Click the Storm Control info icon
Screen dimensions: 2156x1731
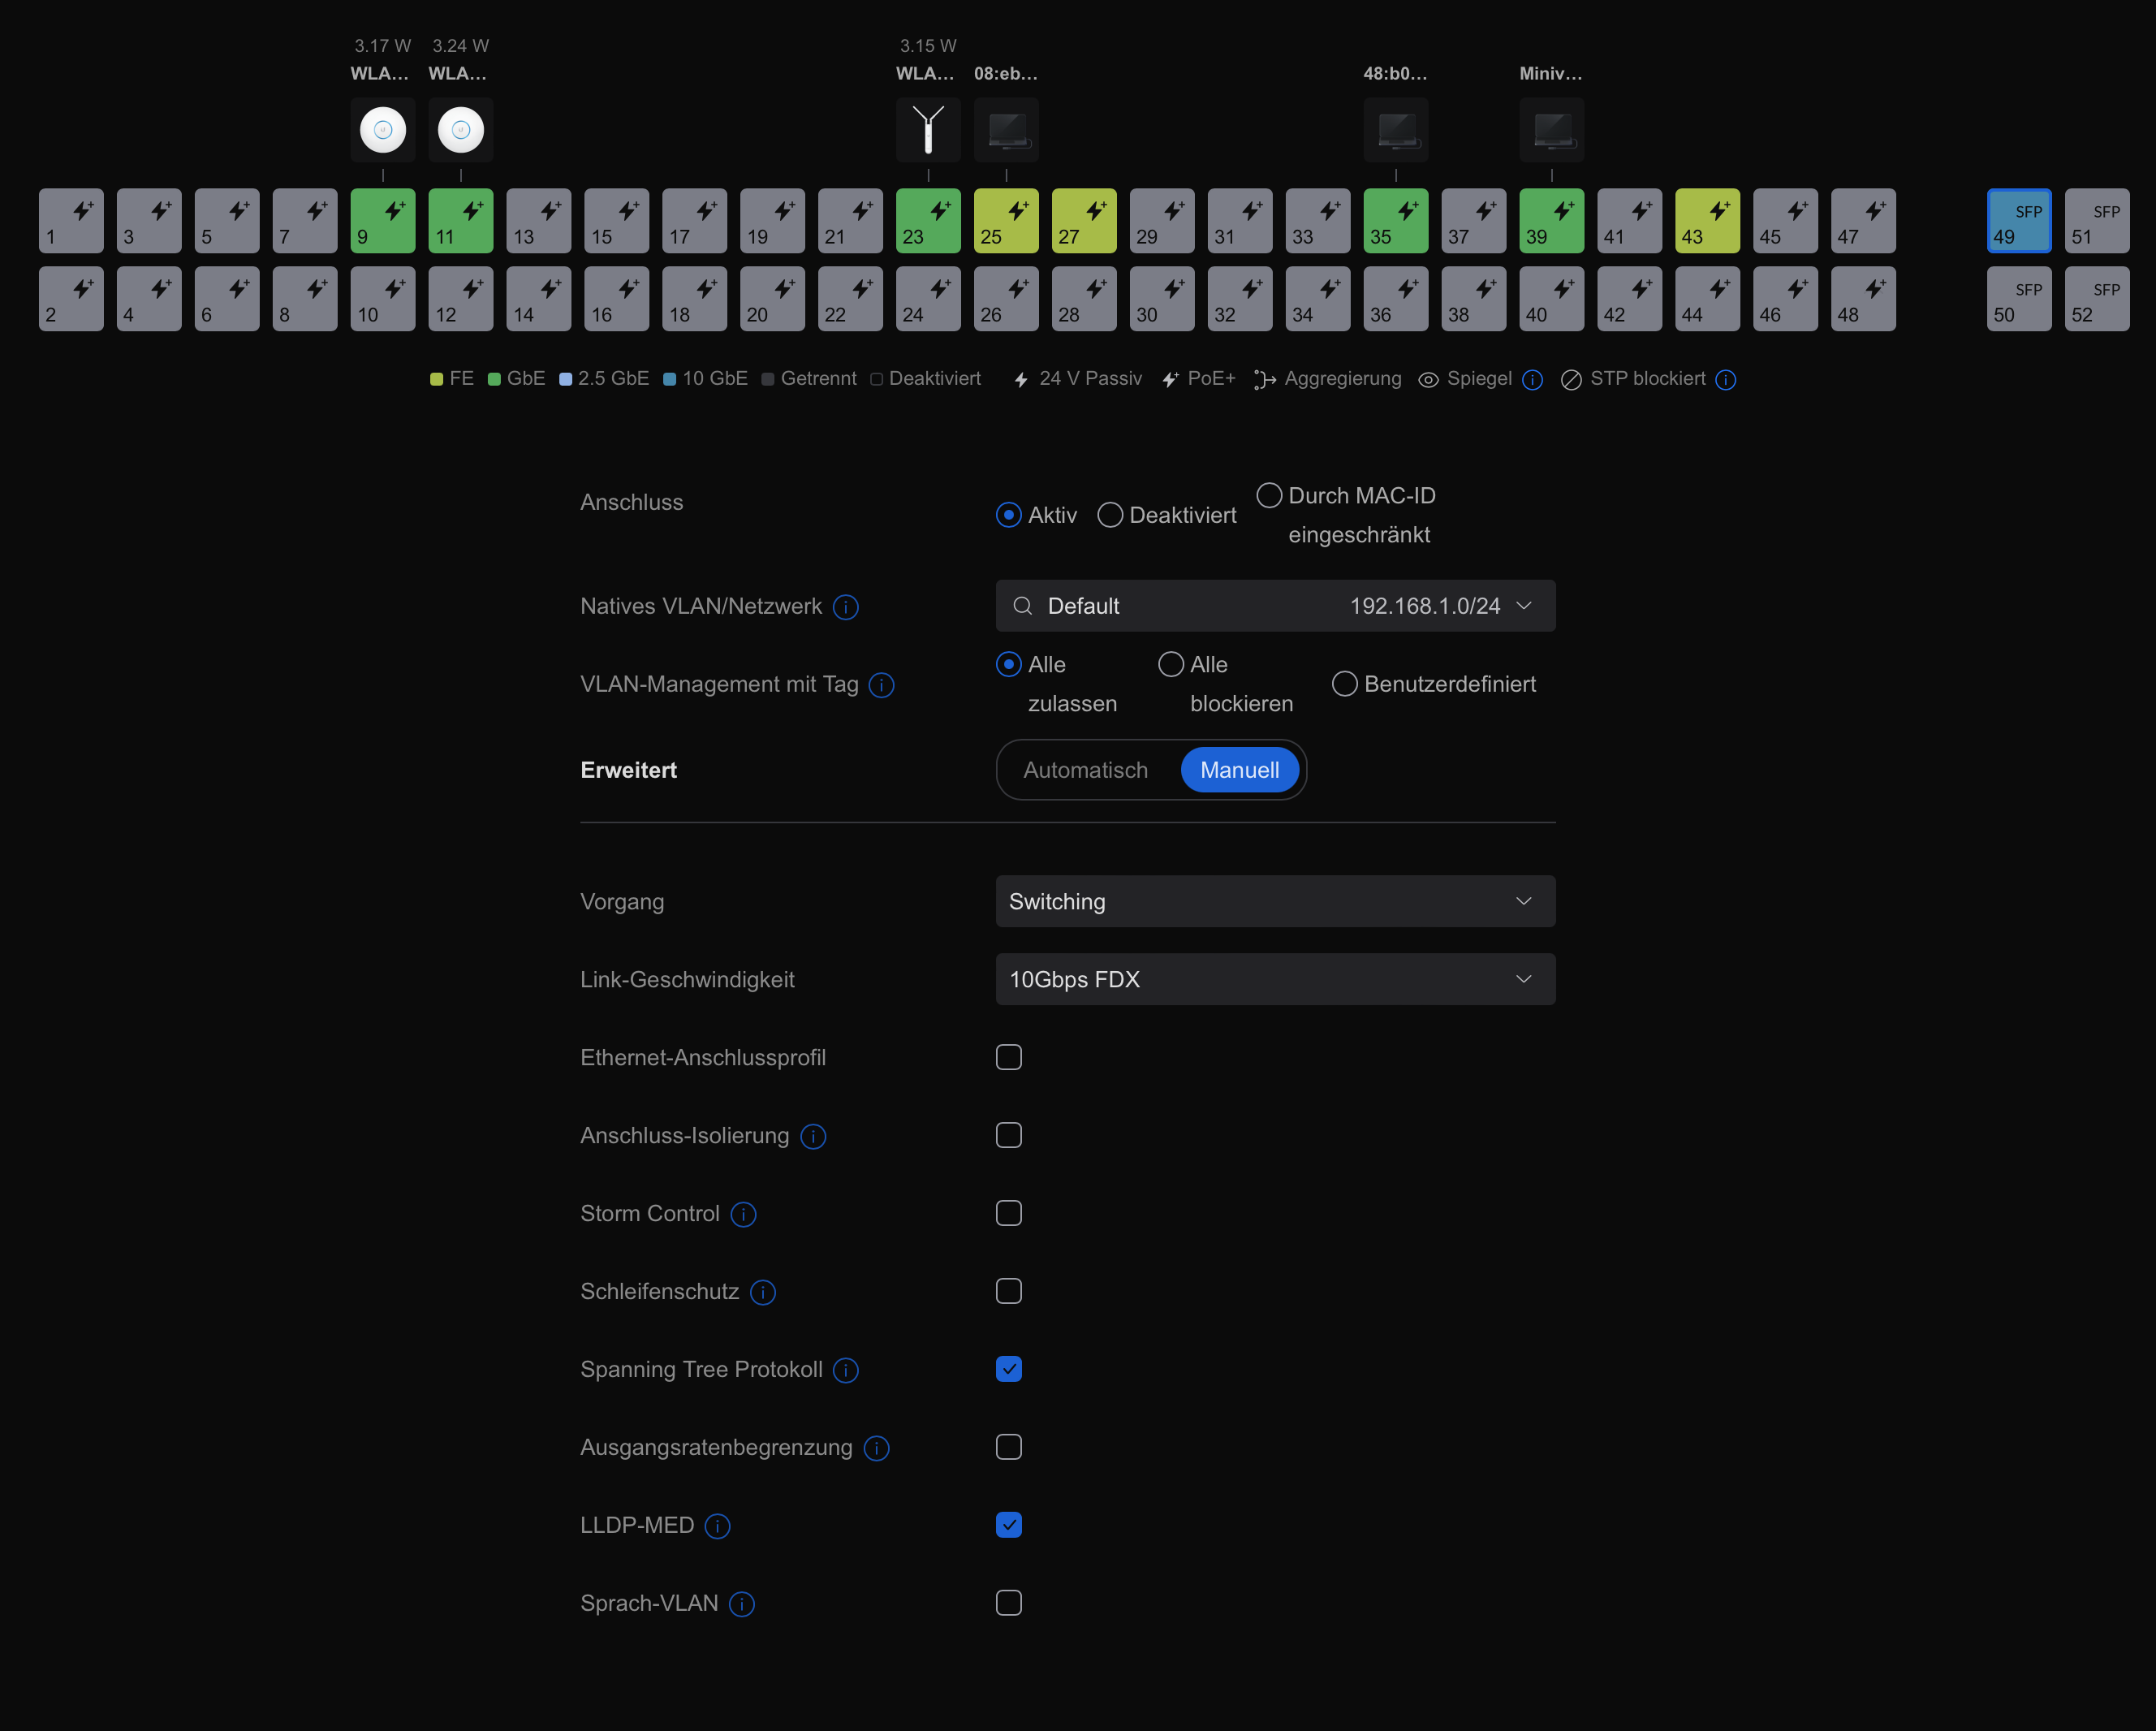(743, 1214)
